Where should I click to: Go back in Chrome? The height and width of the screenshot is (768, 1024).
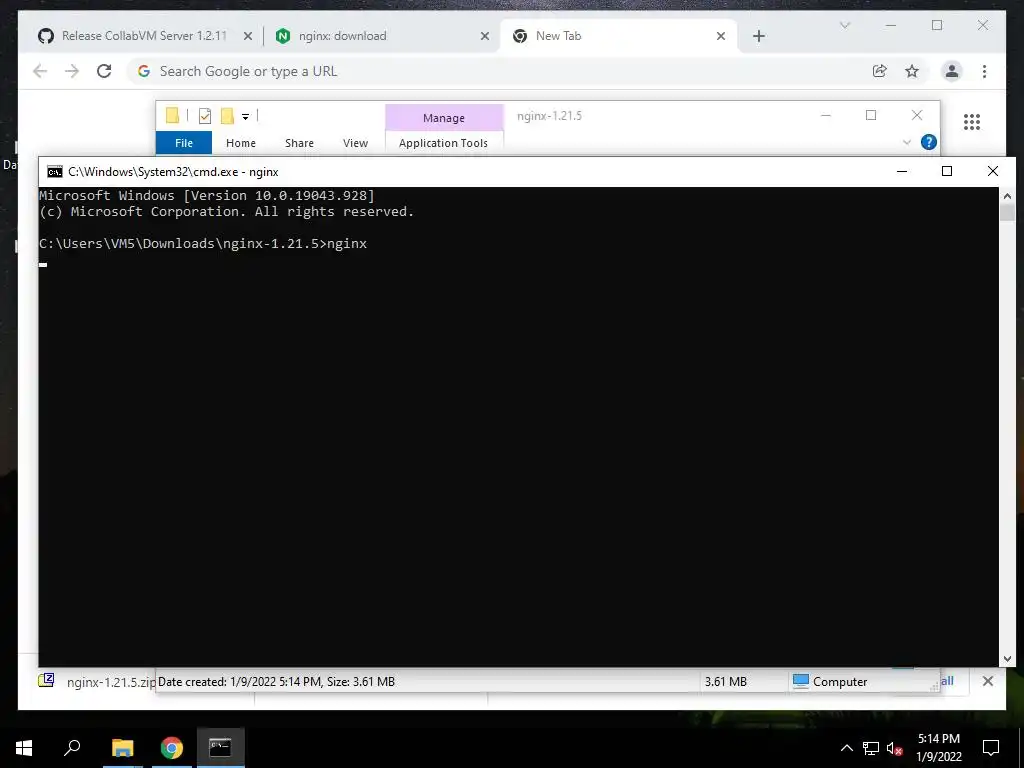[x=40, y=71]
